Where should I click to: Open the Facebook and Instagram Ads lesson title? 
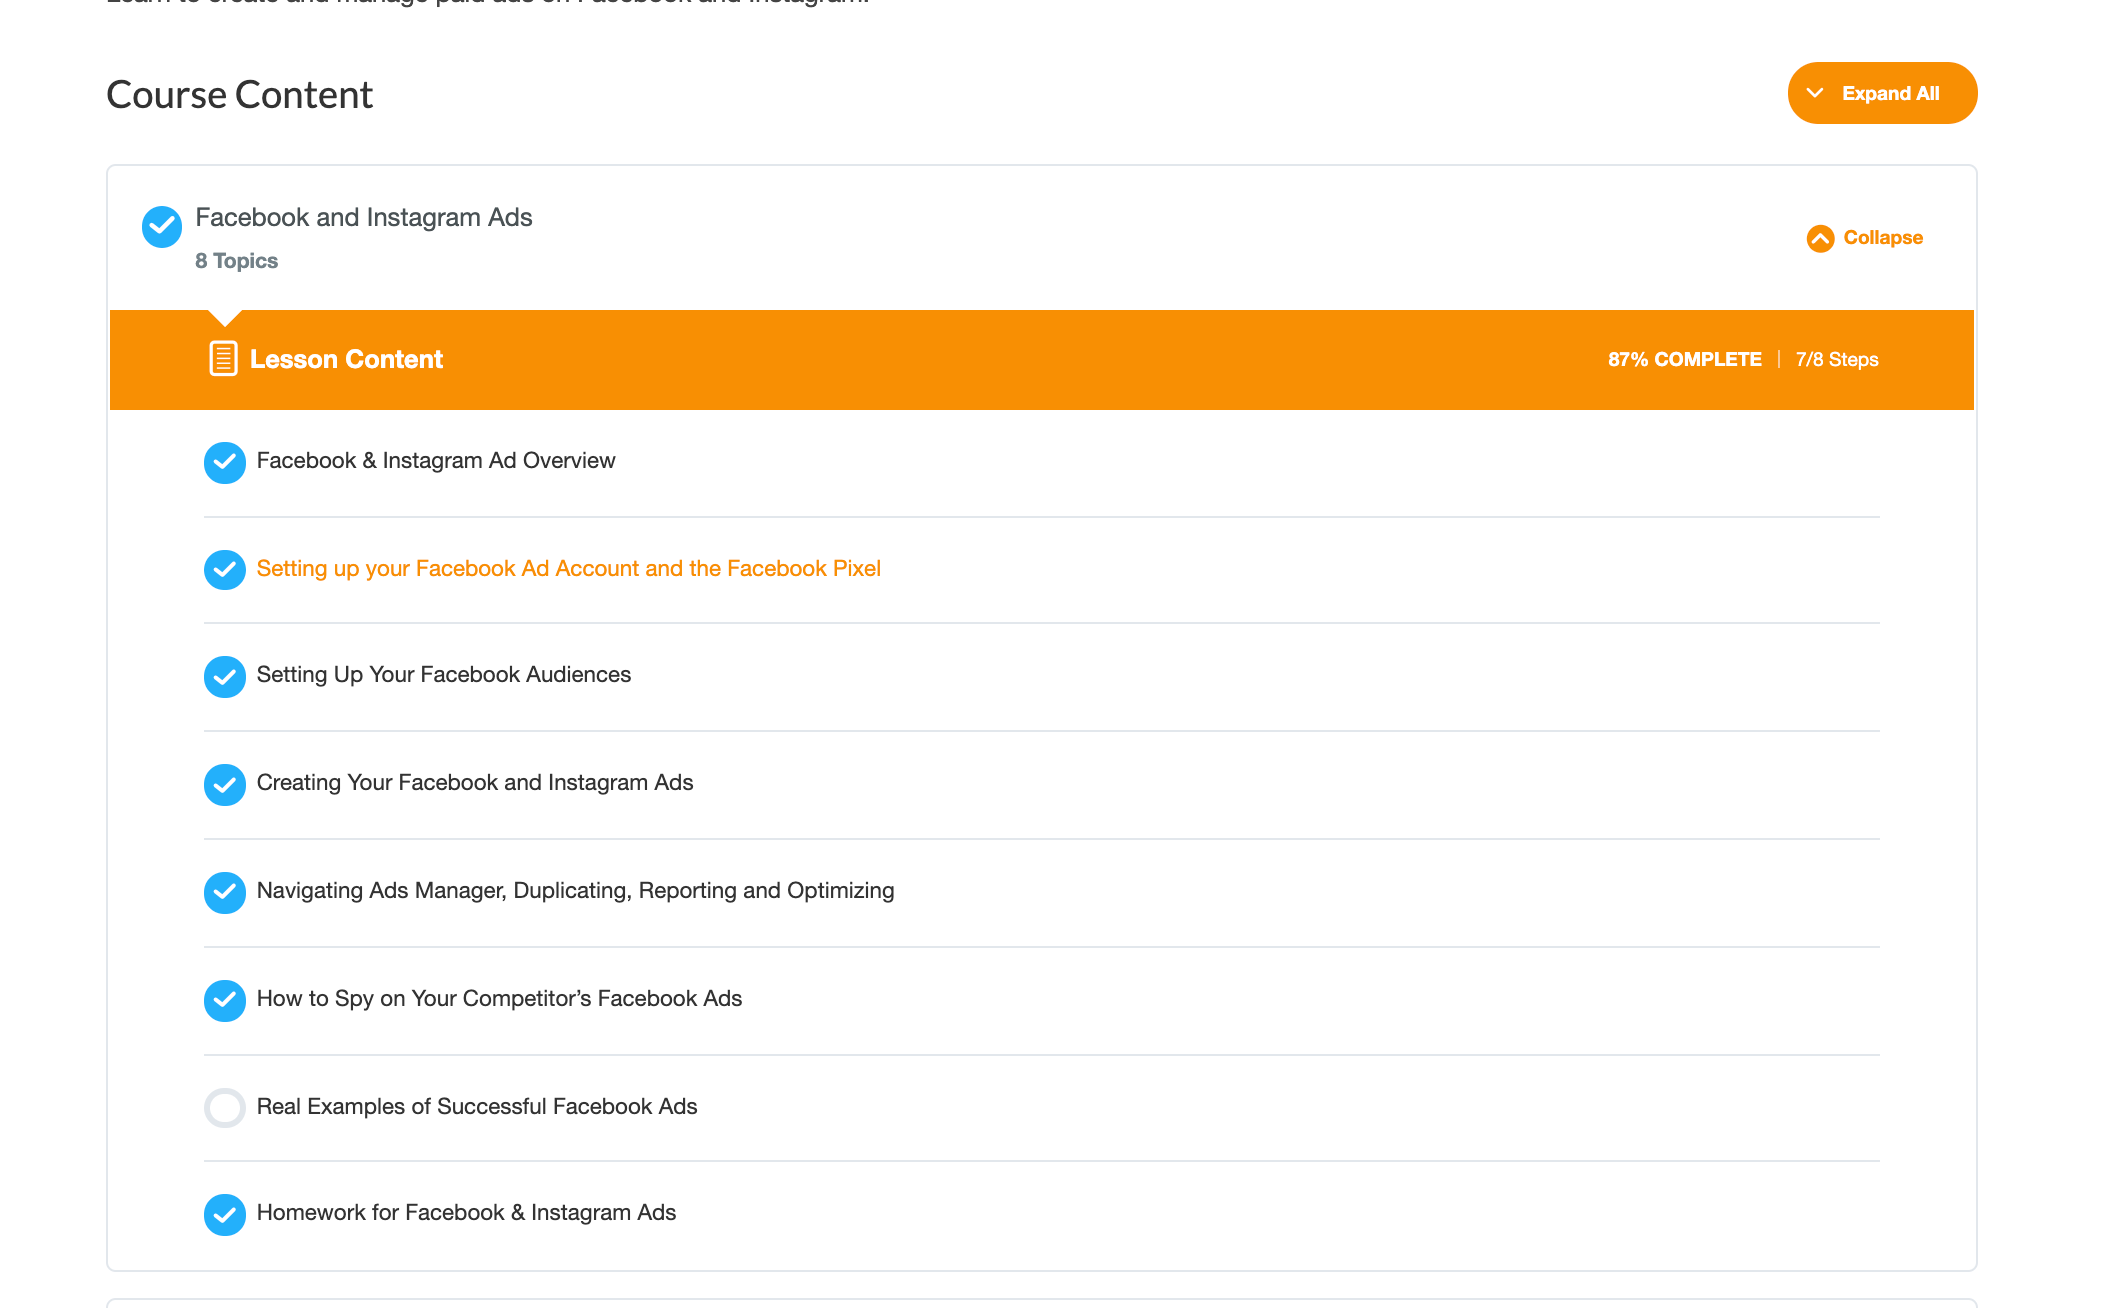coord(364,217)
